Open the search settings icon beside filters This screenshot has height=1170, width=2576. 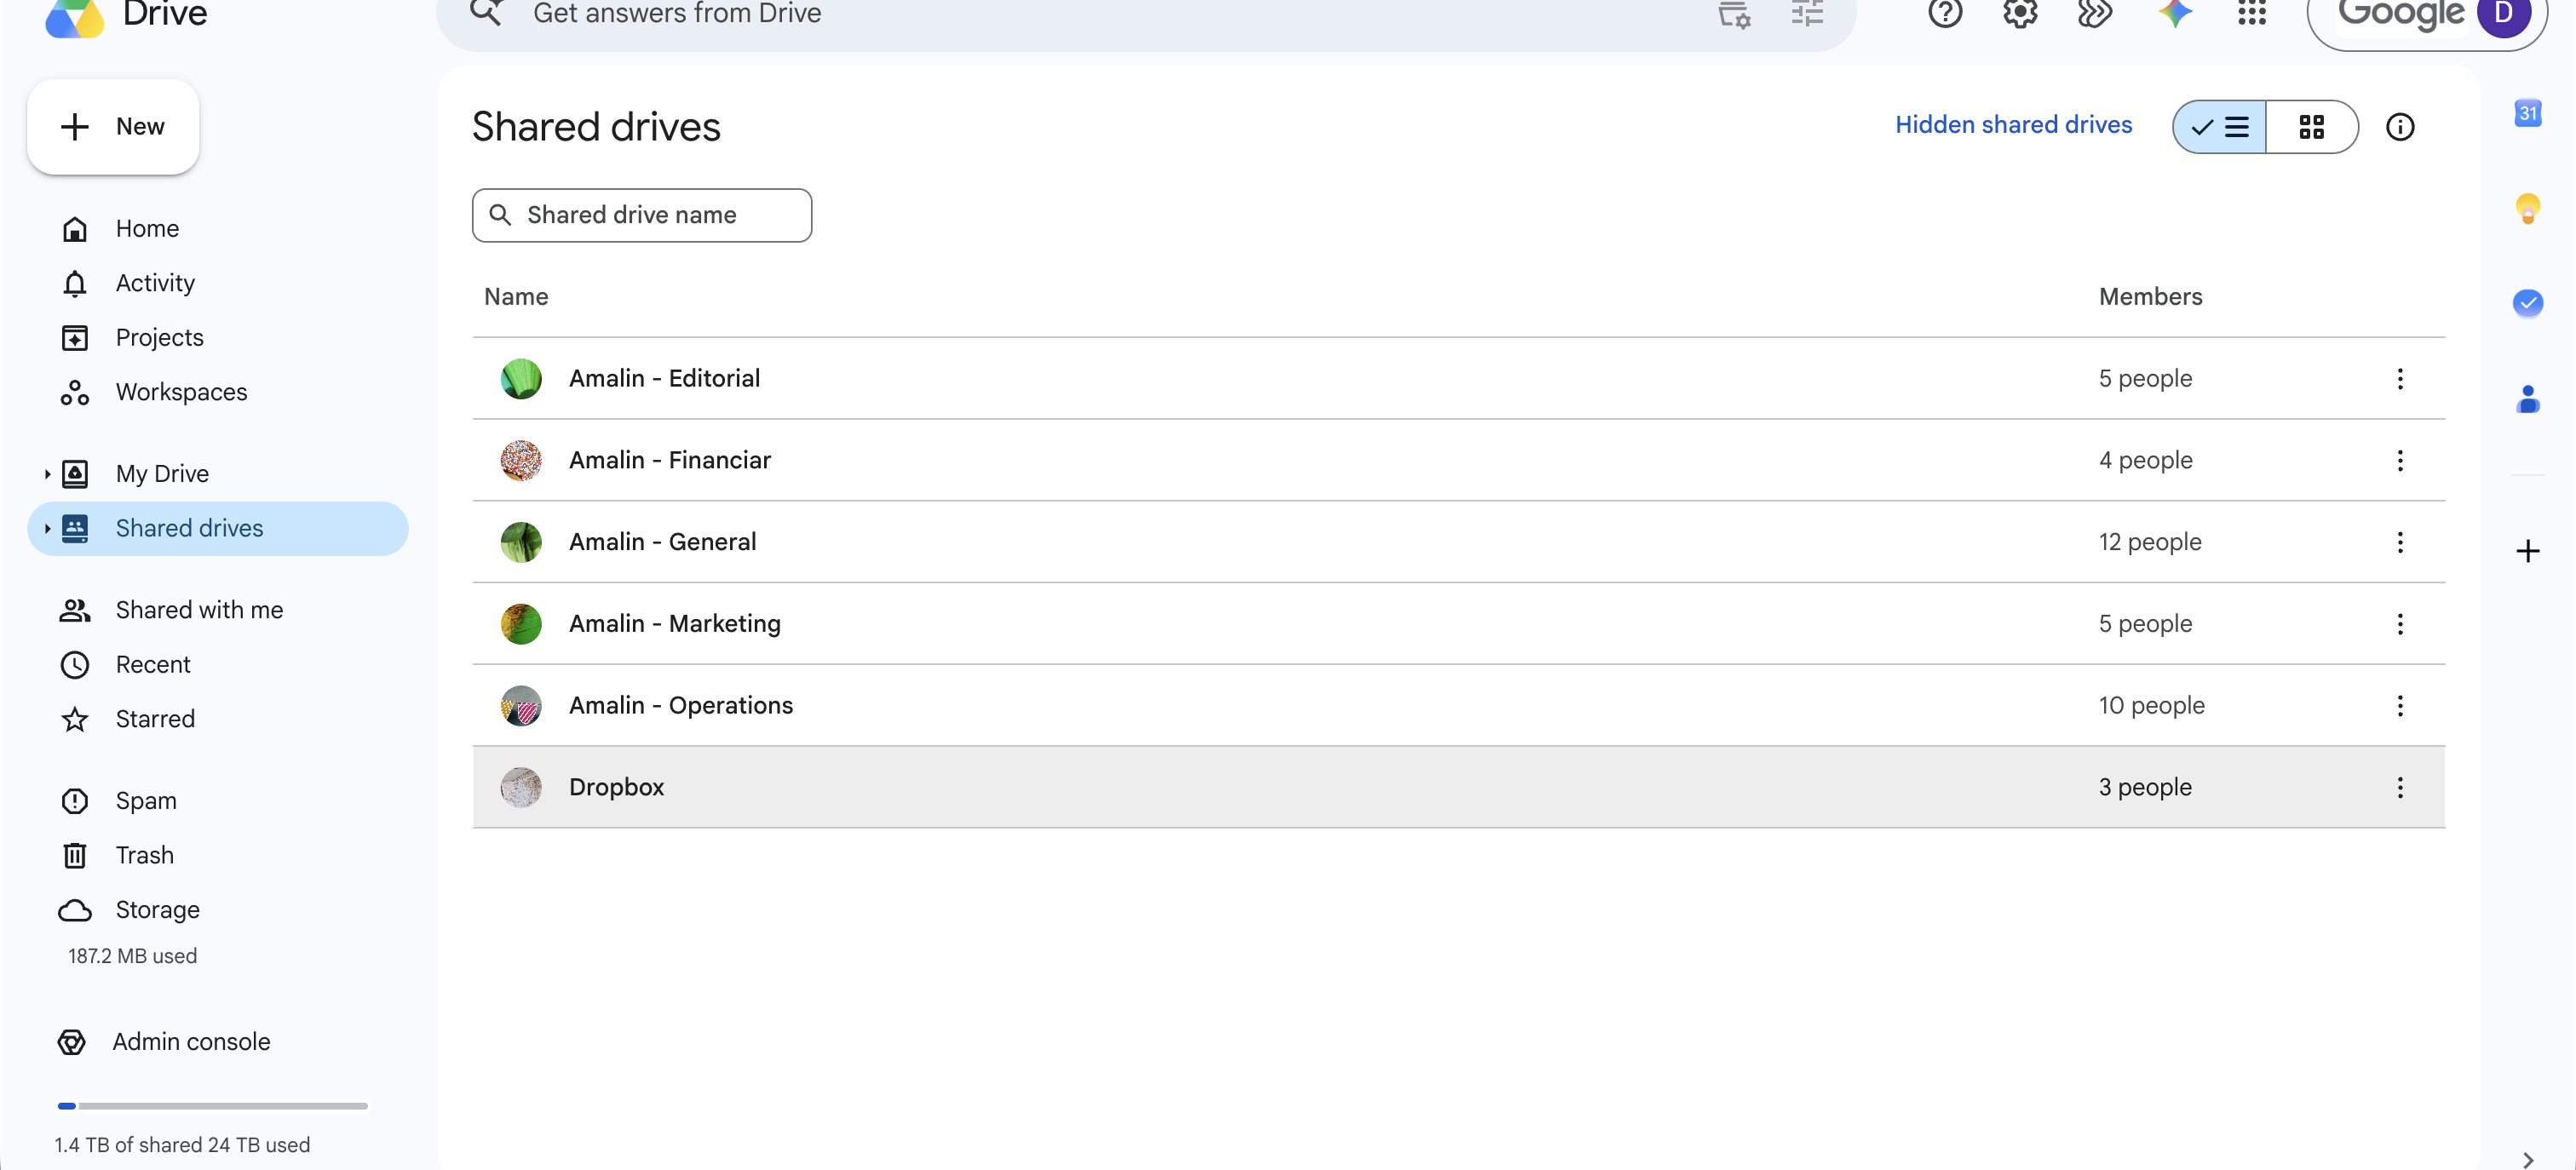tap(1734, 14)
